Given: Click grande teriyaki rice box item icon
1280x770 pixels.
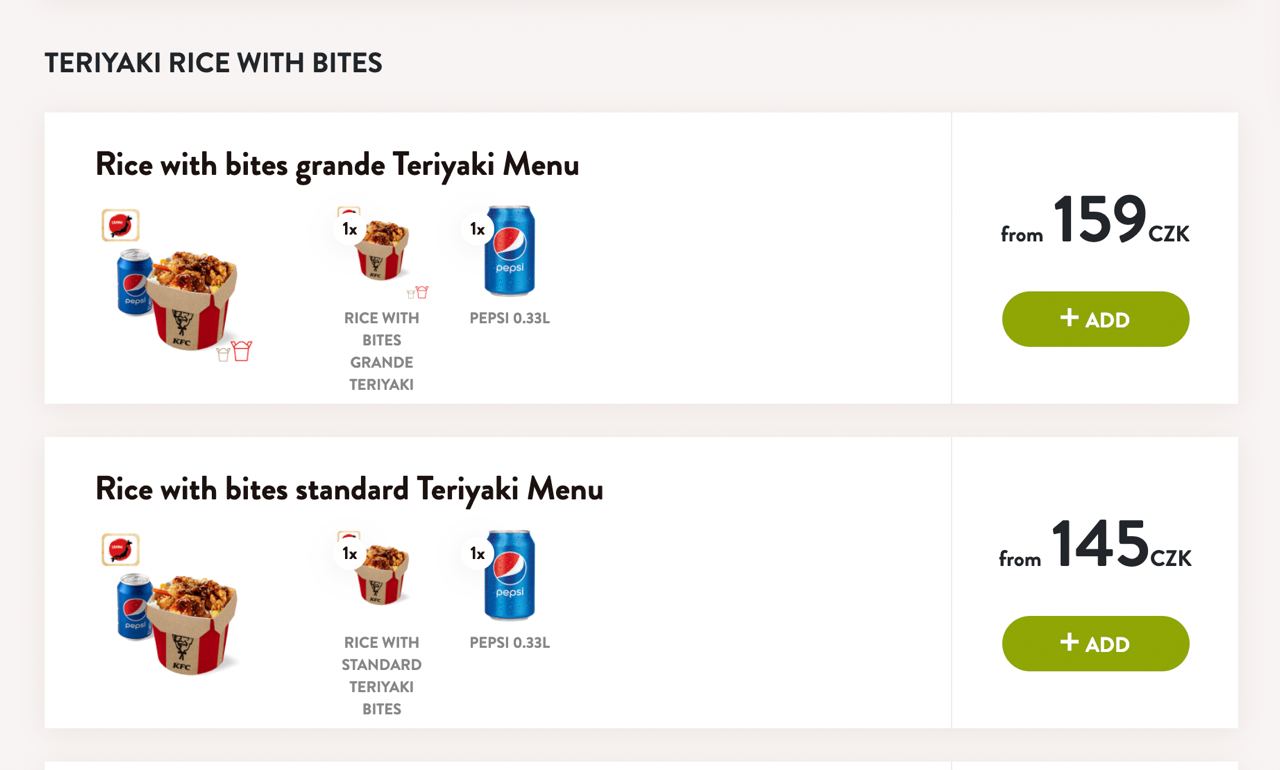Looking at the screenshot, I should click(382, 250).
